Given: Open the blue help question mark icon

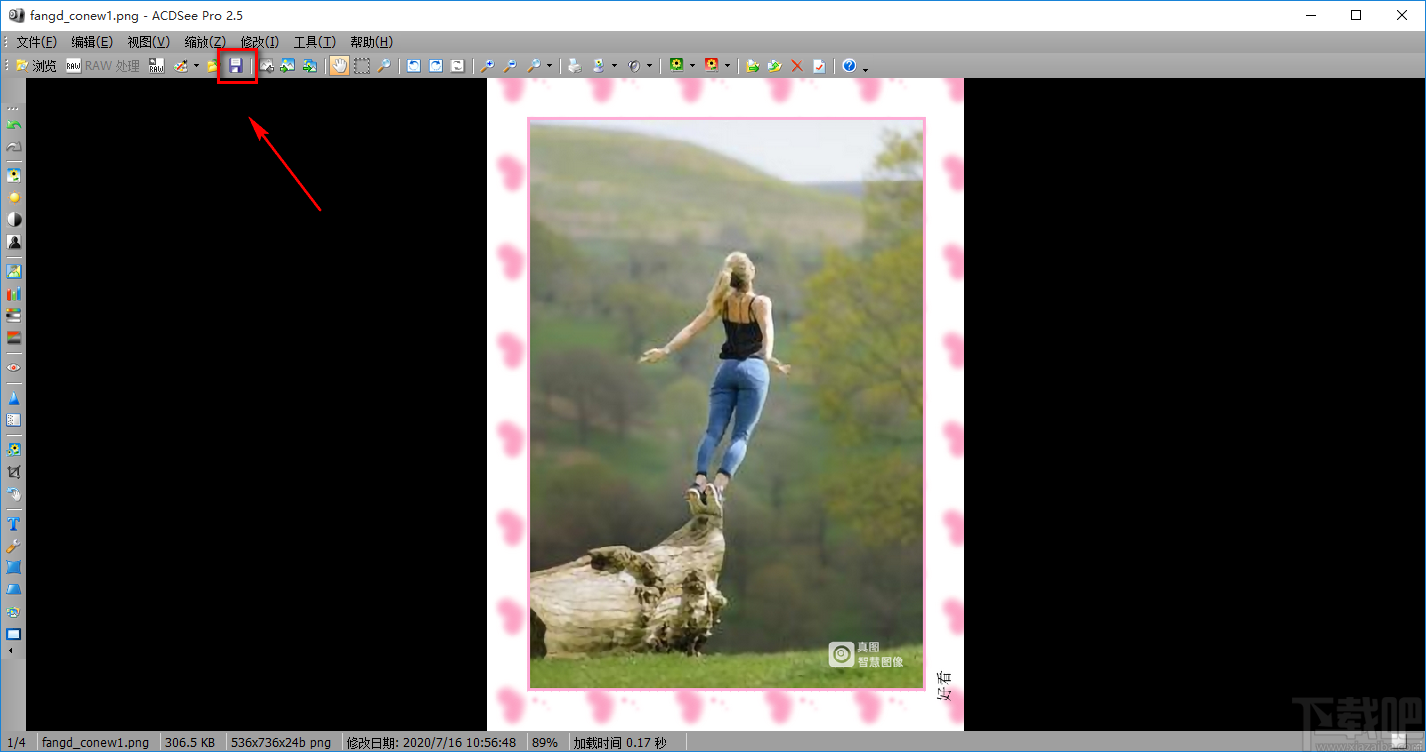Looking at the screenshot, I should [x=849, y=66].
